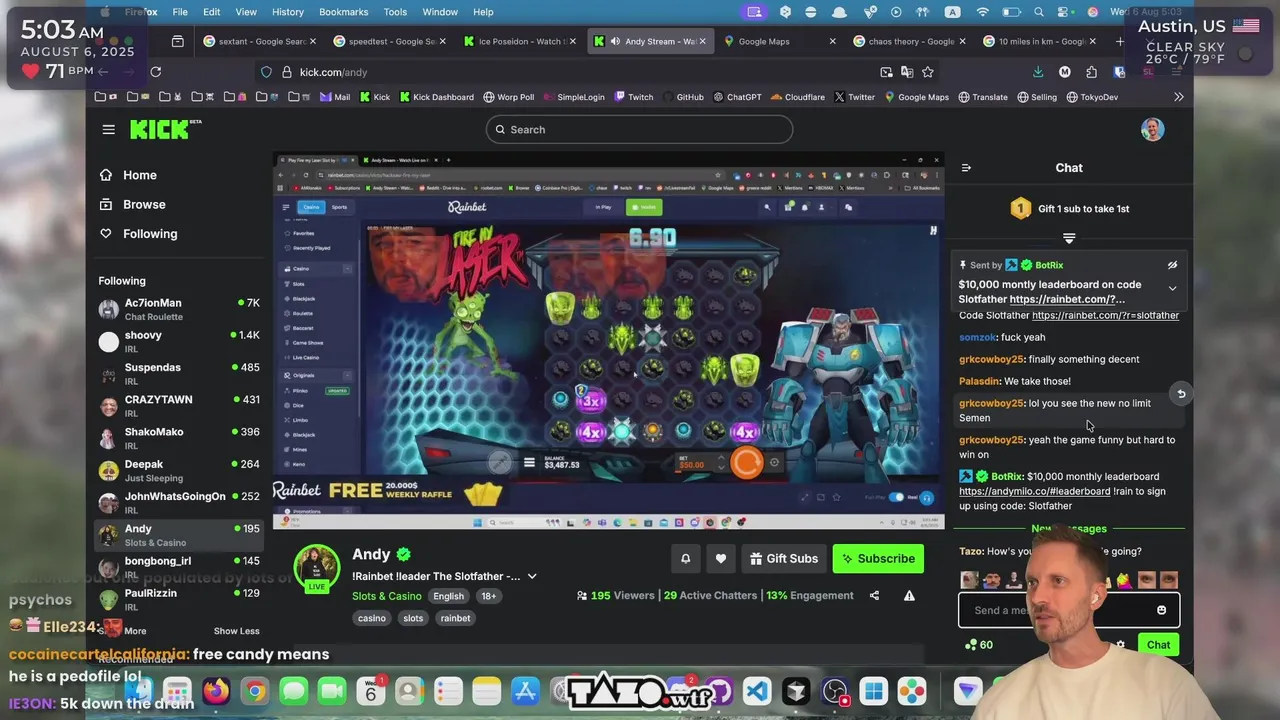Expand the stream title dropdown chevron
Screen dimensions: 1280x720
[x=532, y=576]
